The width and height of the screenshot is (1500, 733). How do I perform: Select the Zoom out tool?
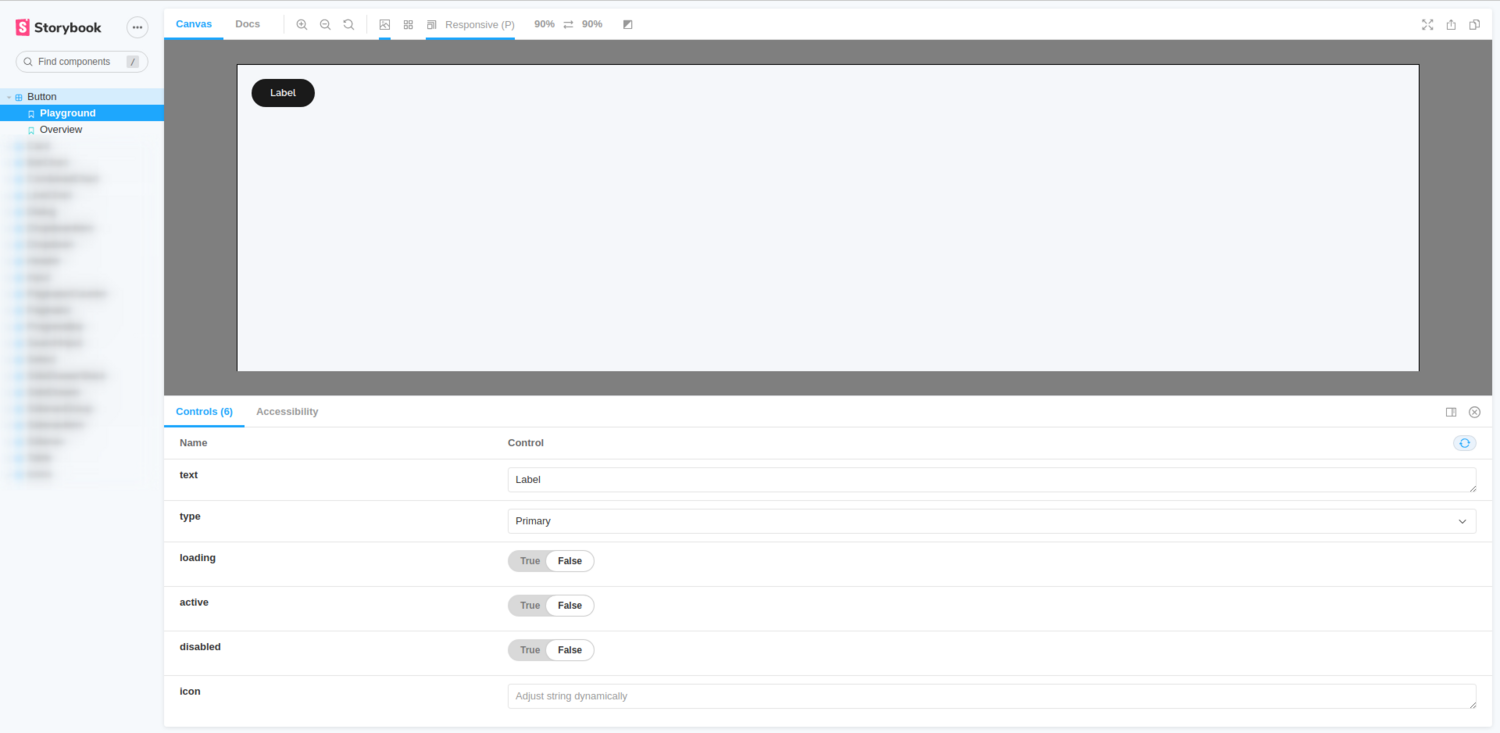(x=325, y=24)
